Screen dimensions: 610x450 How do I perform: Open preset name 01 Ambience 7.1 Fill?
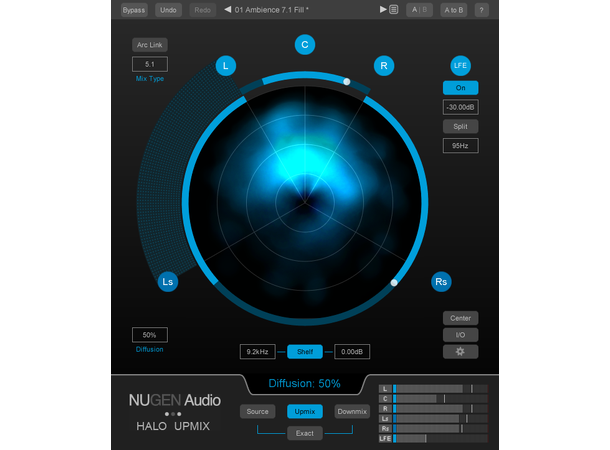(272, 10)
